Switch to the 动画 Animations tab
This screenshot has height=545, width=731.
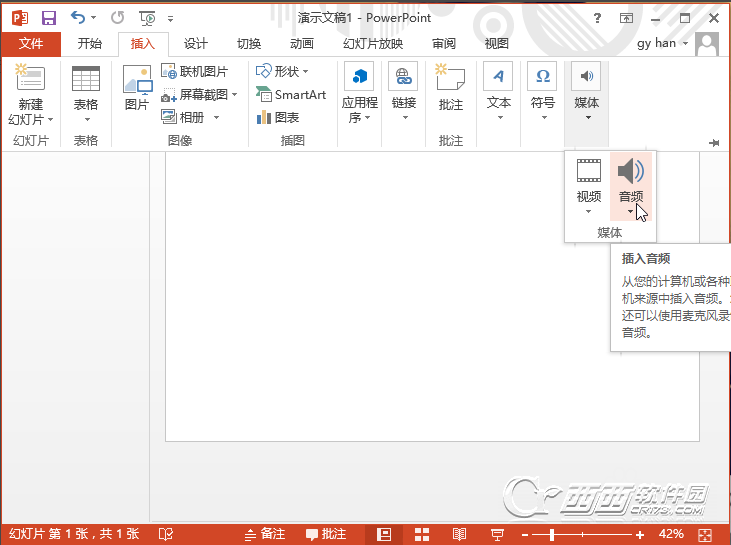pyautogui.click(x=302, y=44)
